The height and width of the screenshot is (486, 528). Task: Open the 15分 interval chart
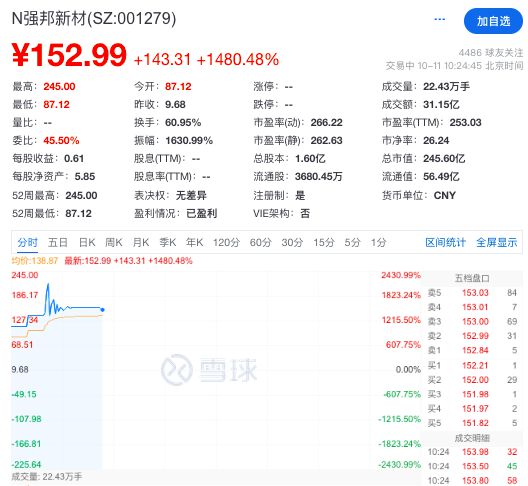tap(324, 242)
